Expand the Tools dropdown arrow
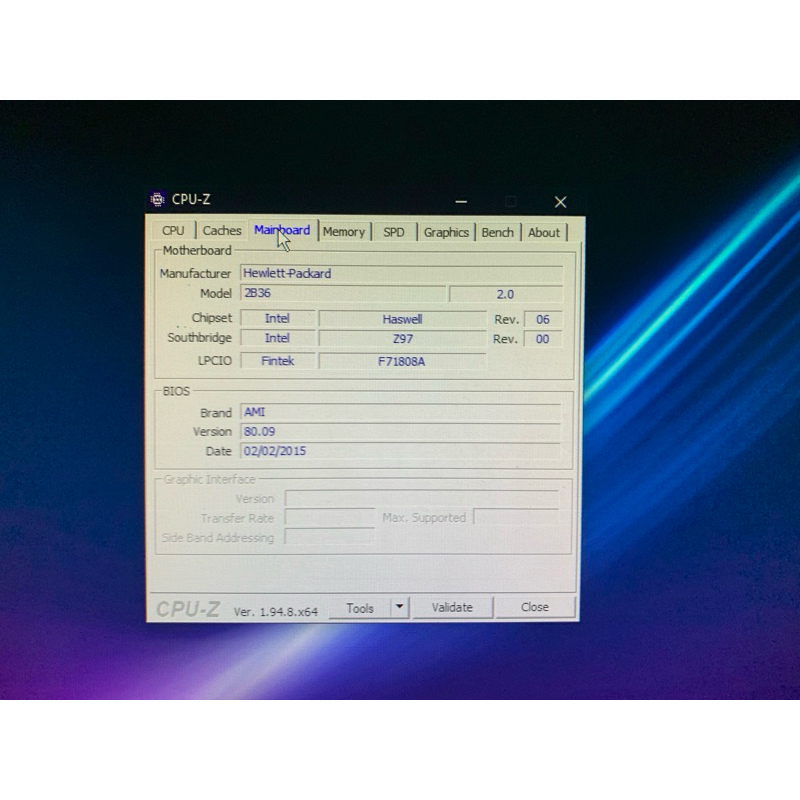 point(399,607)
